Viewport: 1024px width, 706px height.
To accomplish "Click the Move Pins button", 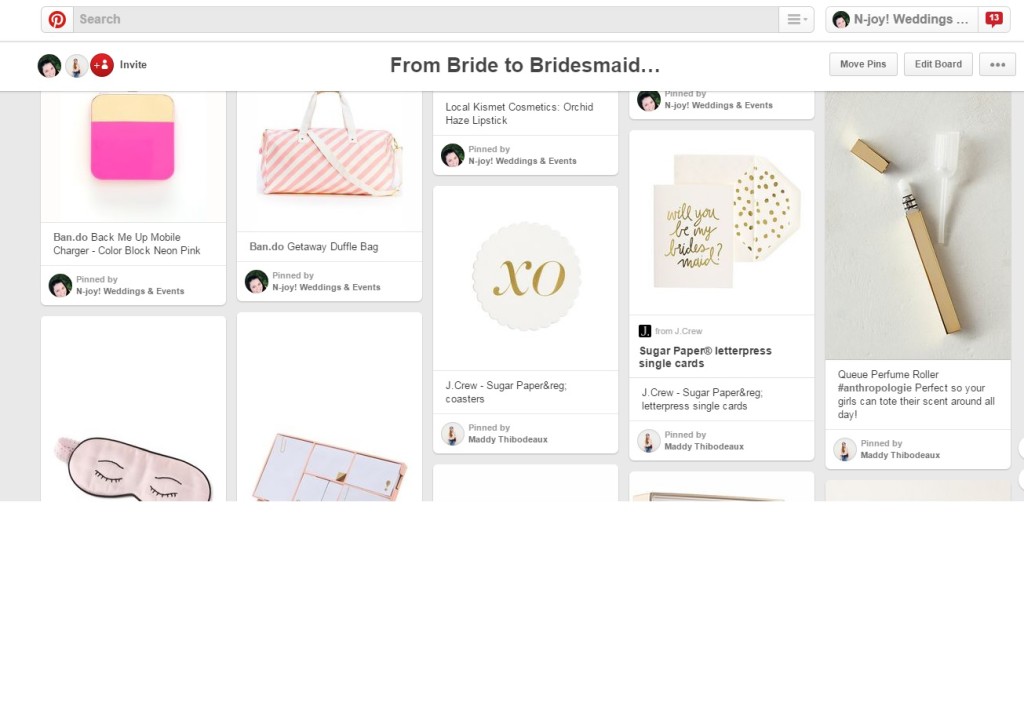I will click(863, 64).
